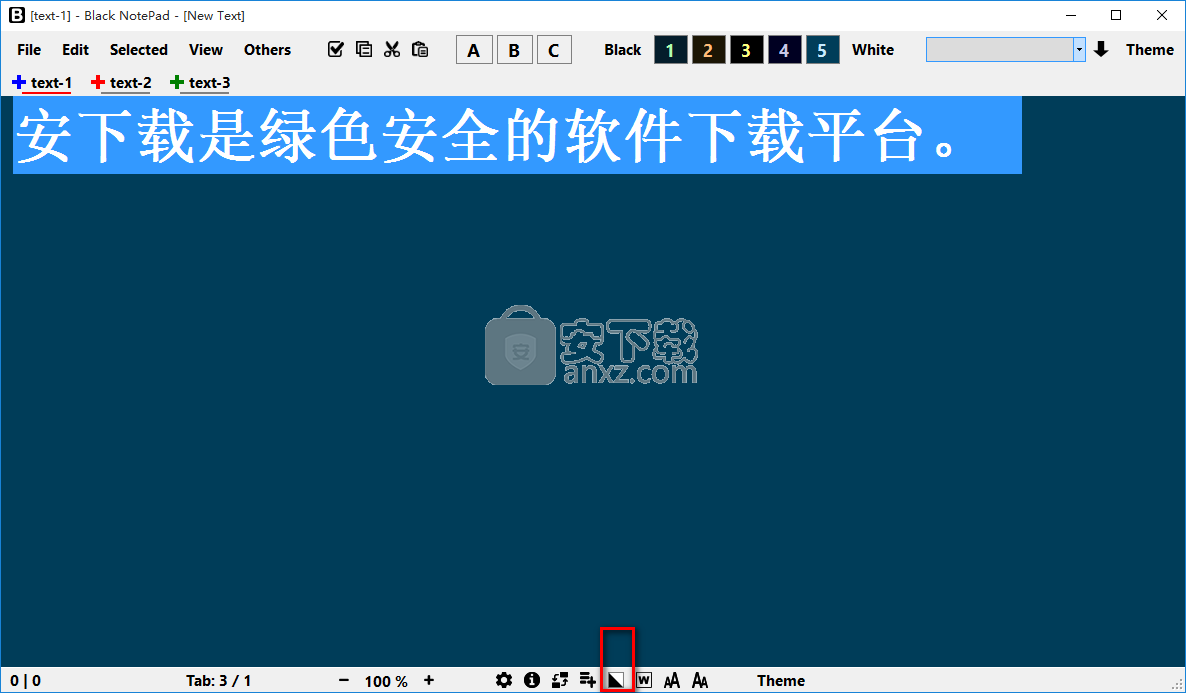This screenshot has height=693, width=1186.
Task: Expand the theme combo box dropdown arrow
Action: tap(1079, 50)
